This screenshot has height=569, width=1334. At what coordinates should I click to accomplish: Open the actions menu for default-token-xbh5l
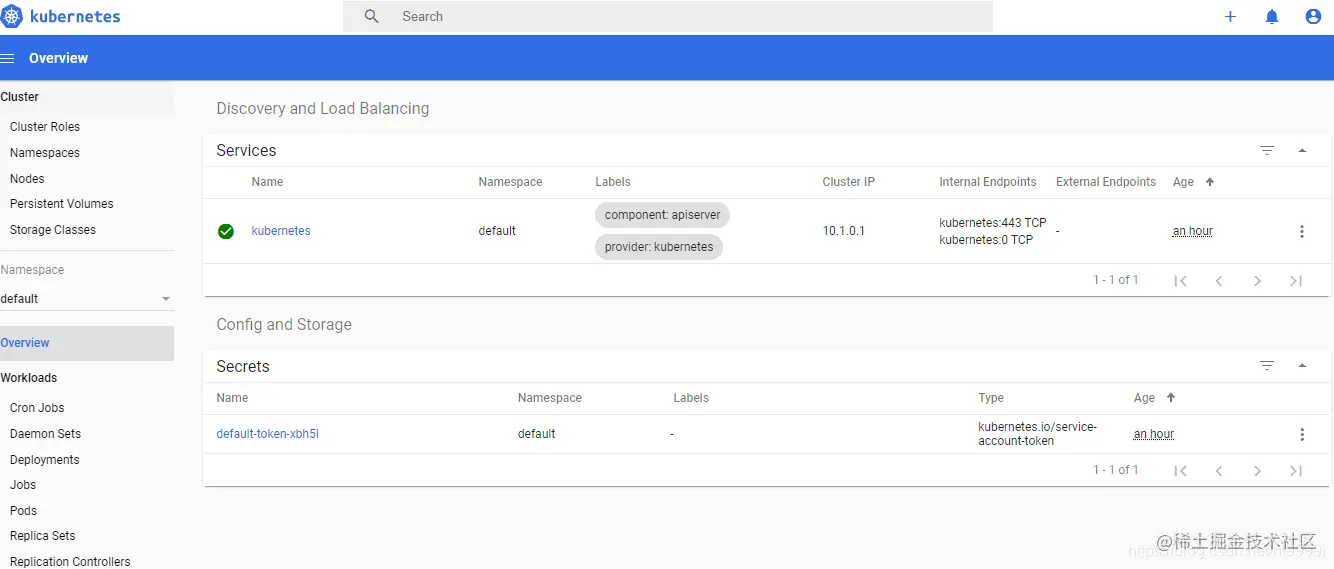pyautogui.click(x=1301, y=434)
